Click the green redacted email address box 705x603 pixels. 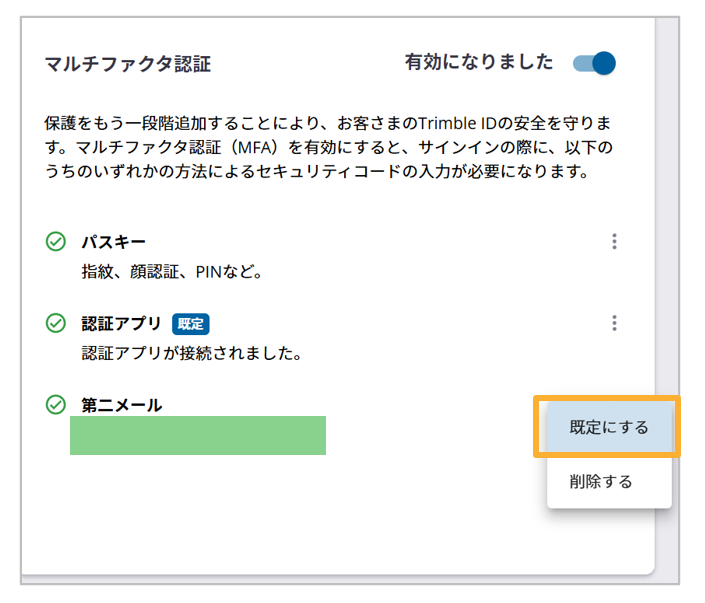pyautogui.click(x=198, y=435)
